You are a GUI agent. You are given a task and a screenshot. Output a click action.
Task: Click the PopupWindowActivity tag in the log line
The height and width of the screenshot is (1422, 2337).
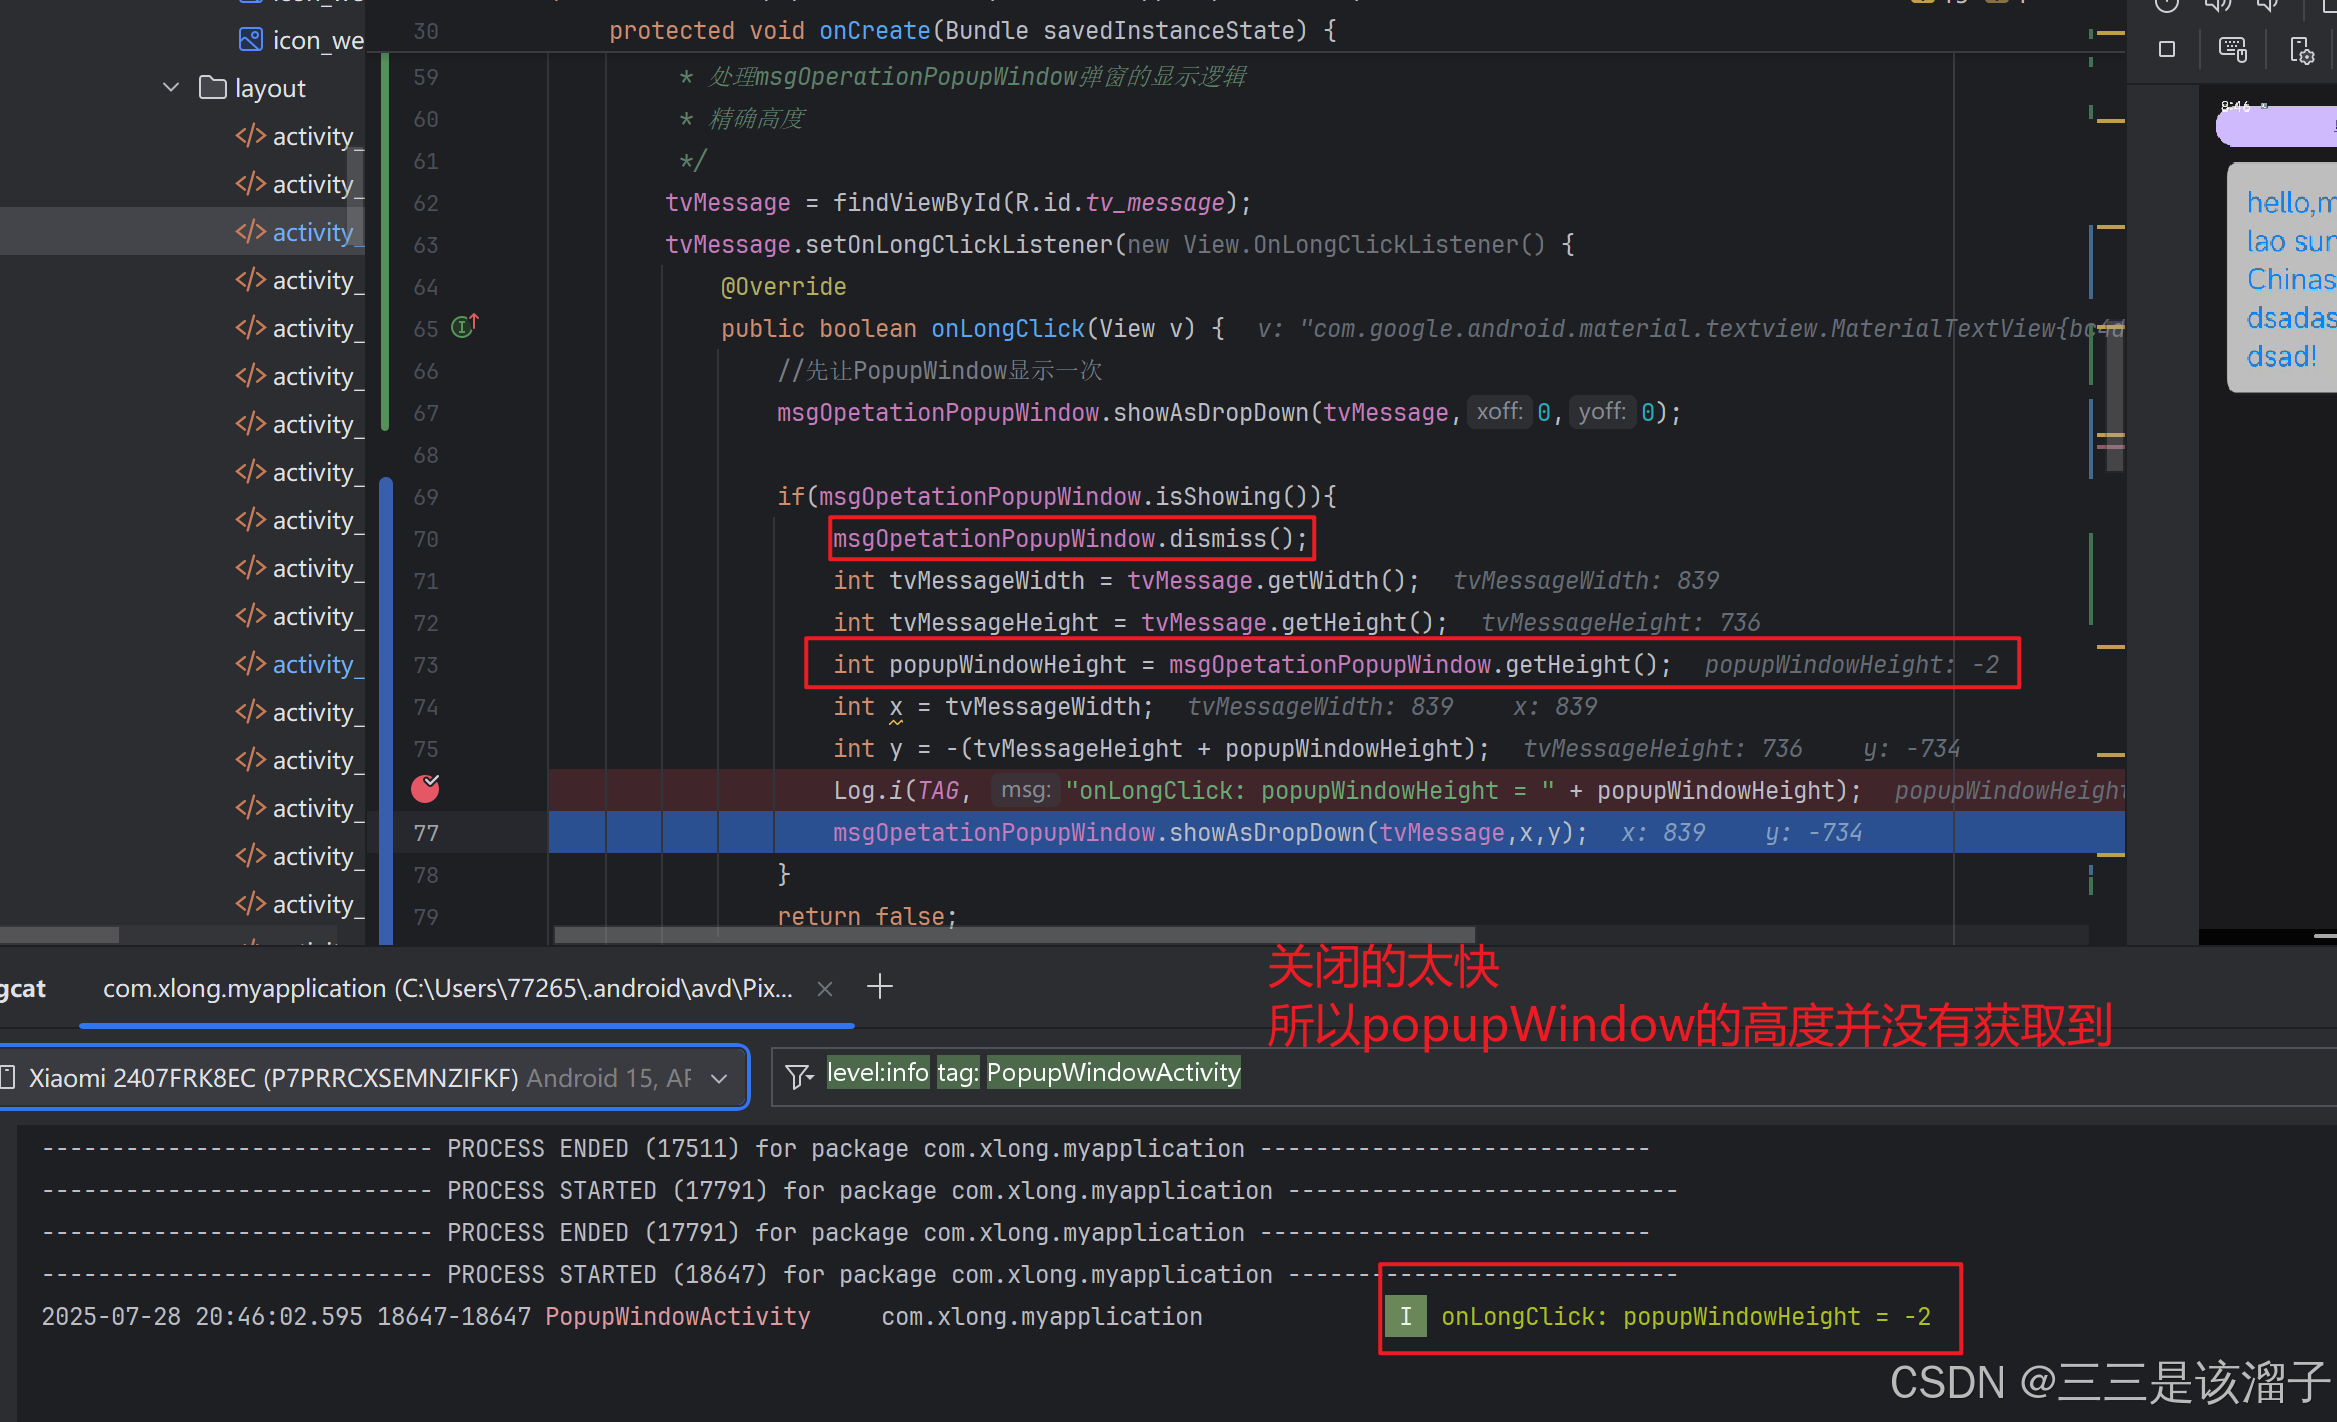(678, 1316)
